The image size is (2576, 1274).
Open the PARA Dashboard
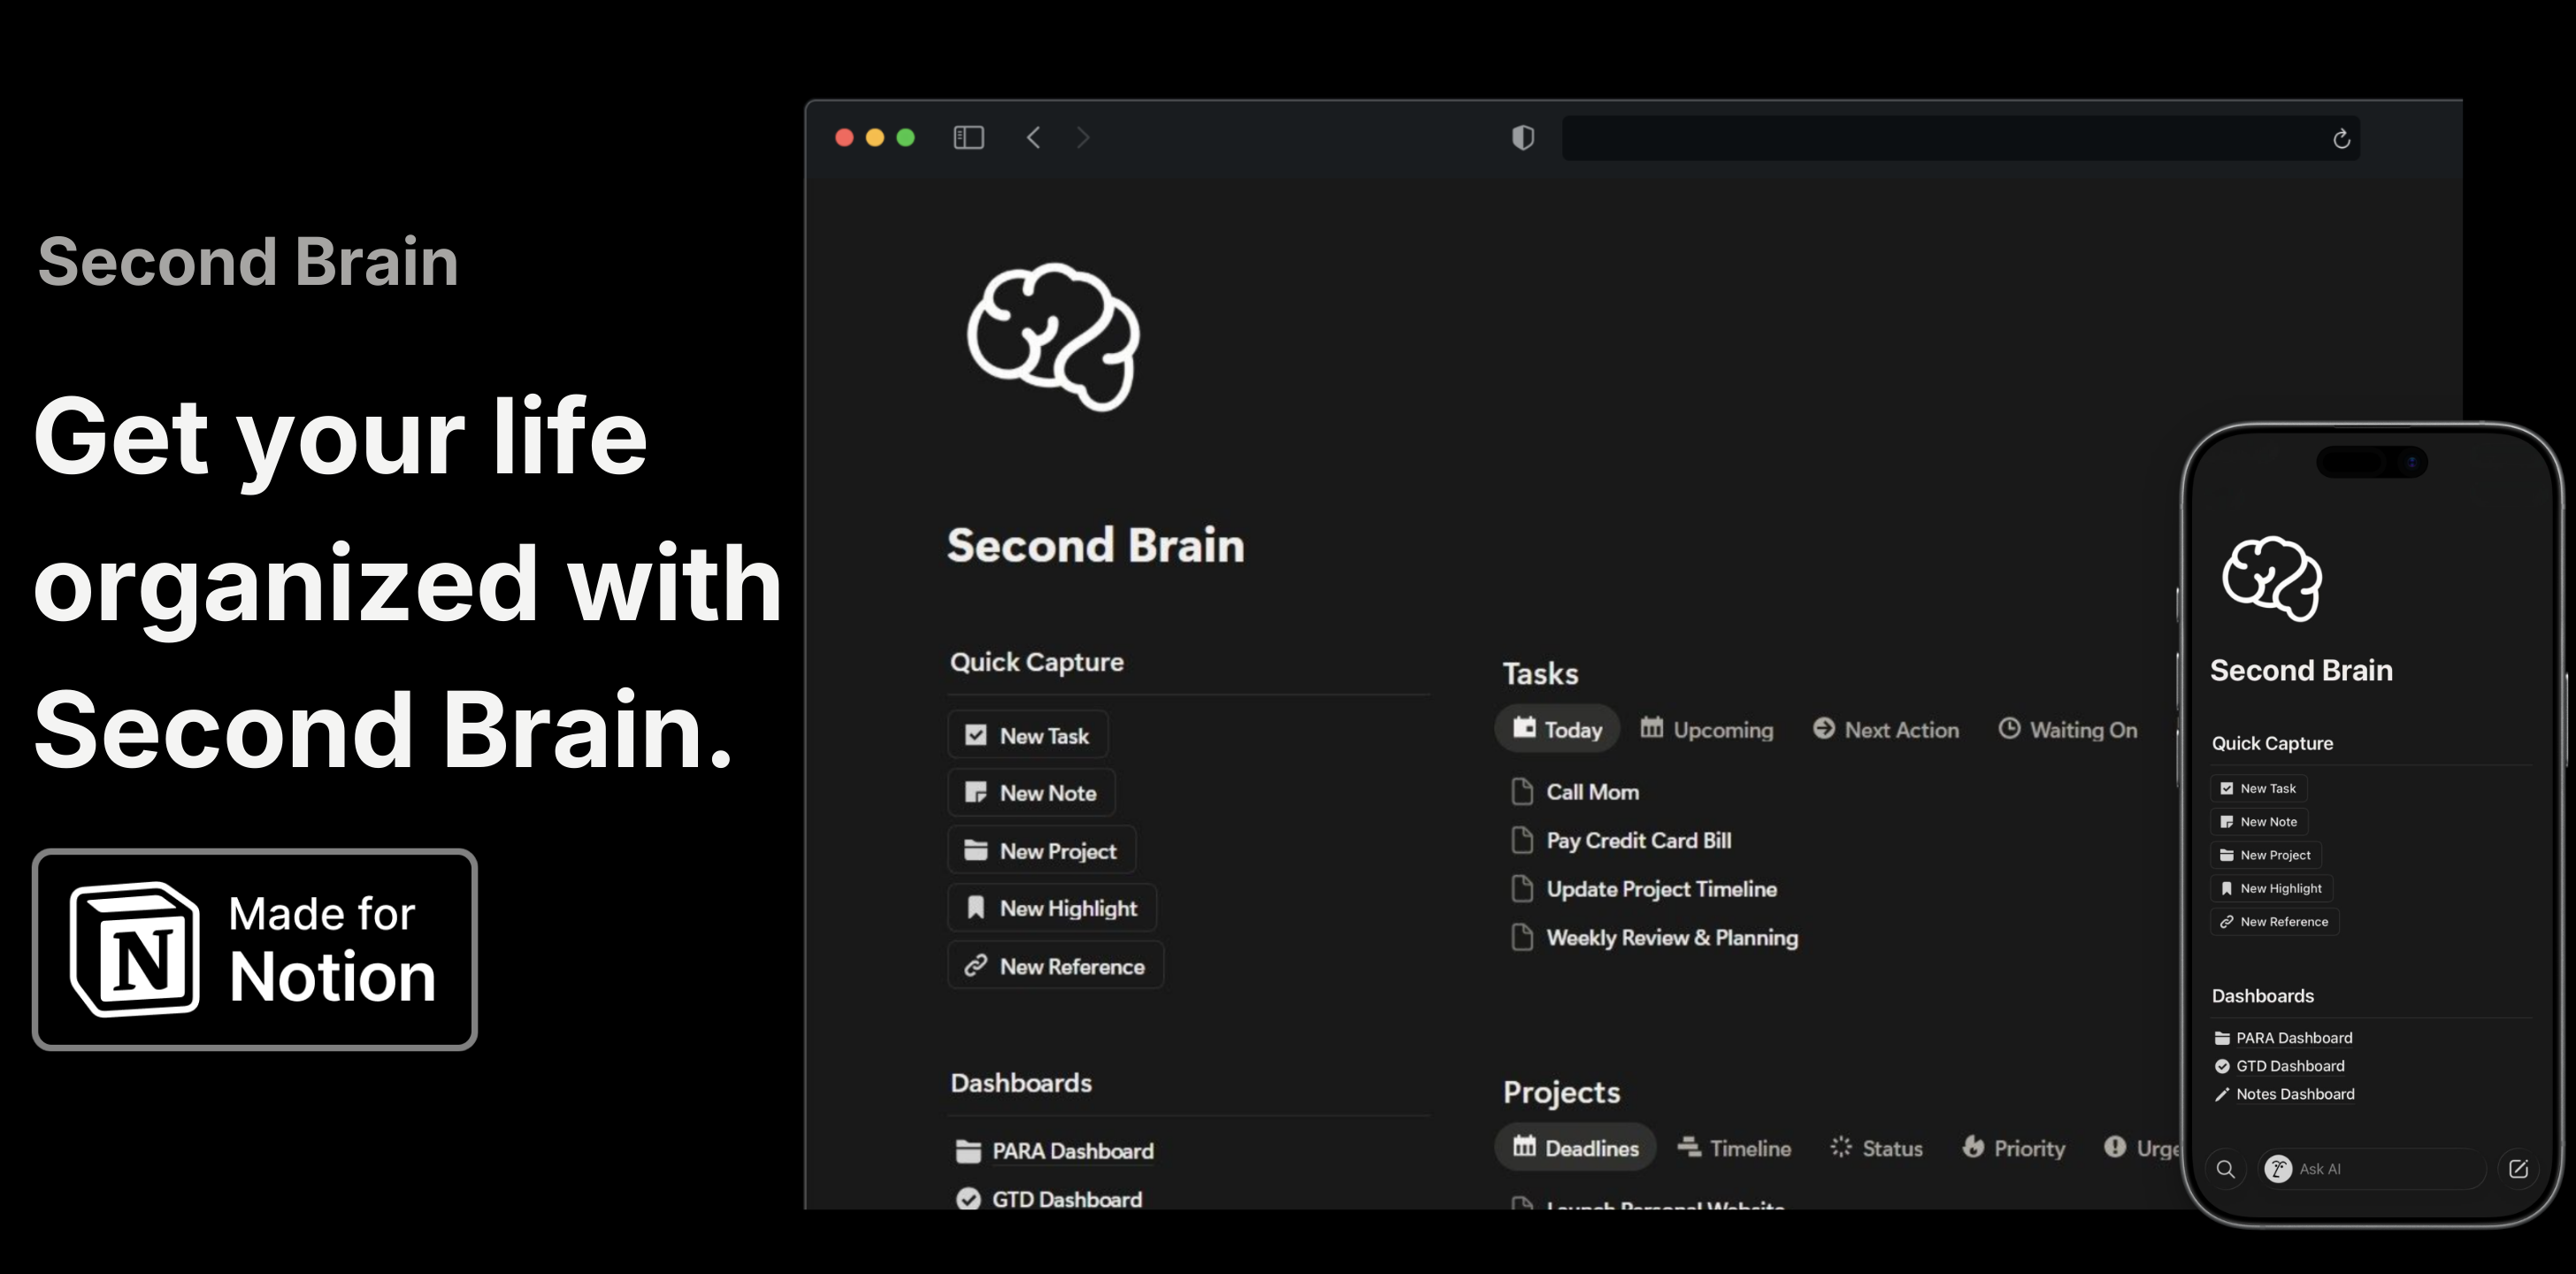coord(1071,1151)
